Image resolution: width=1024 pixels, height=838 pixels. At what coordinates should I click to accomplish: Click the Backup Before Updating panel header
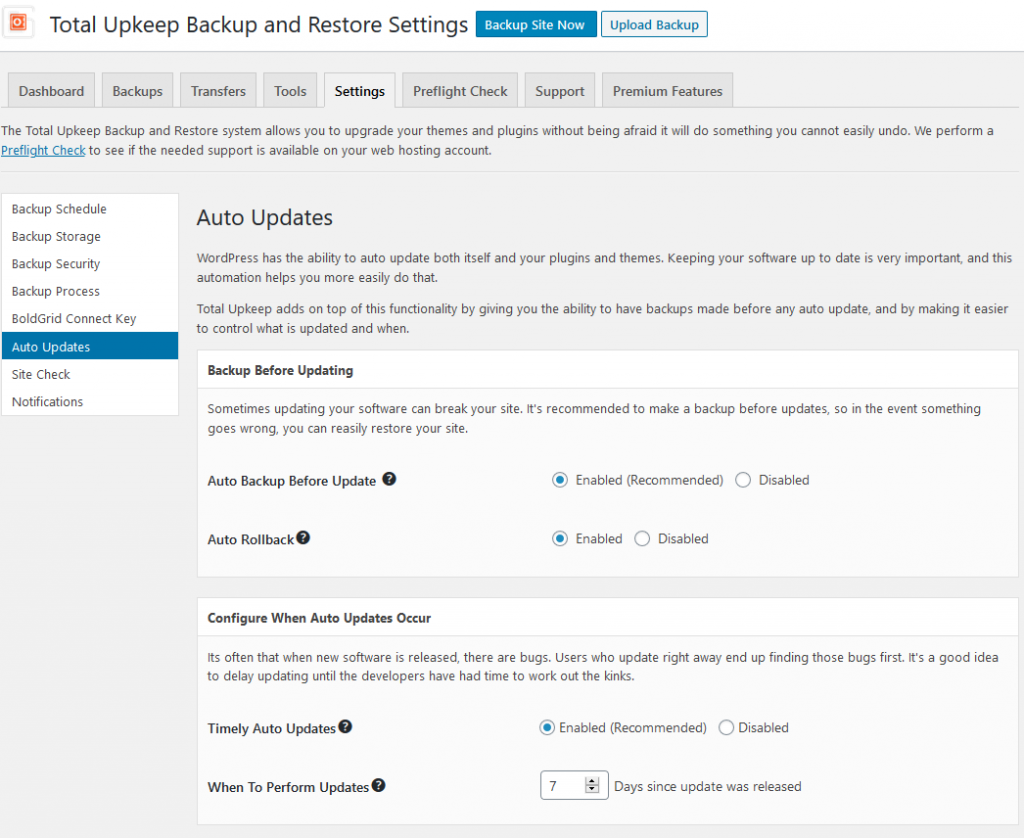(607, 370)
